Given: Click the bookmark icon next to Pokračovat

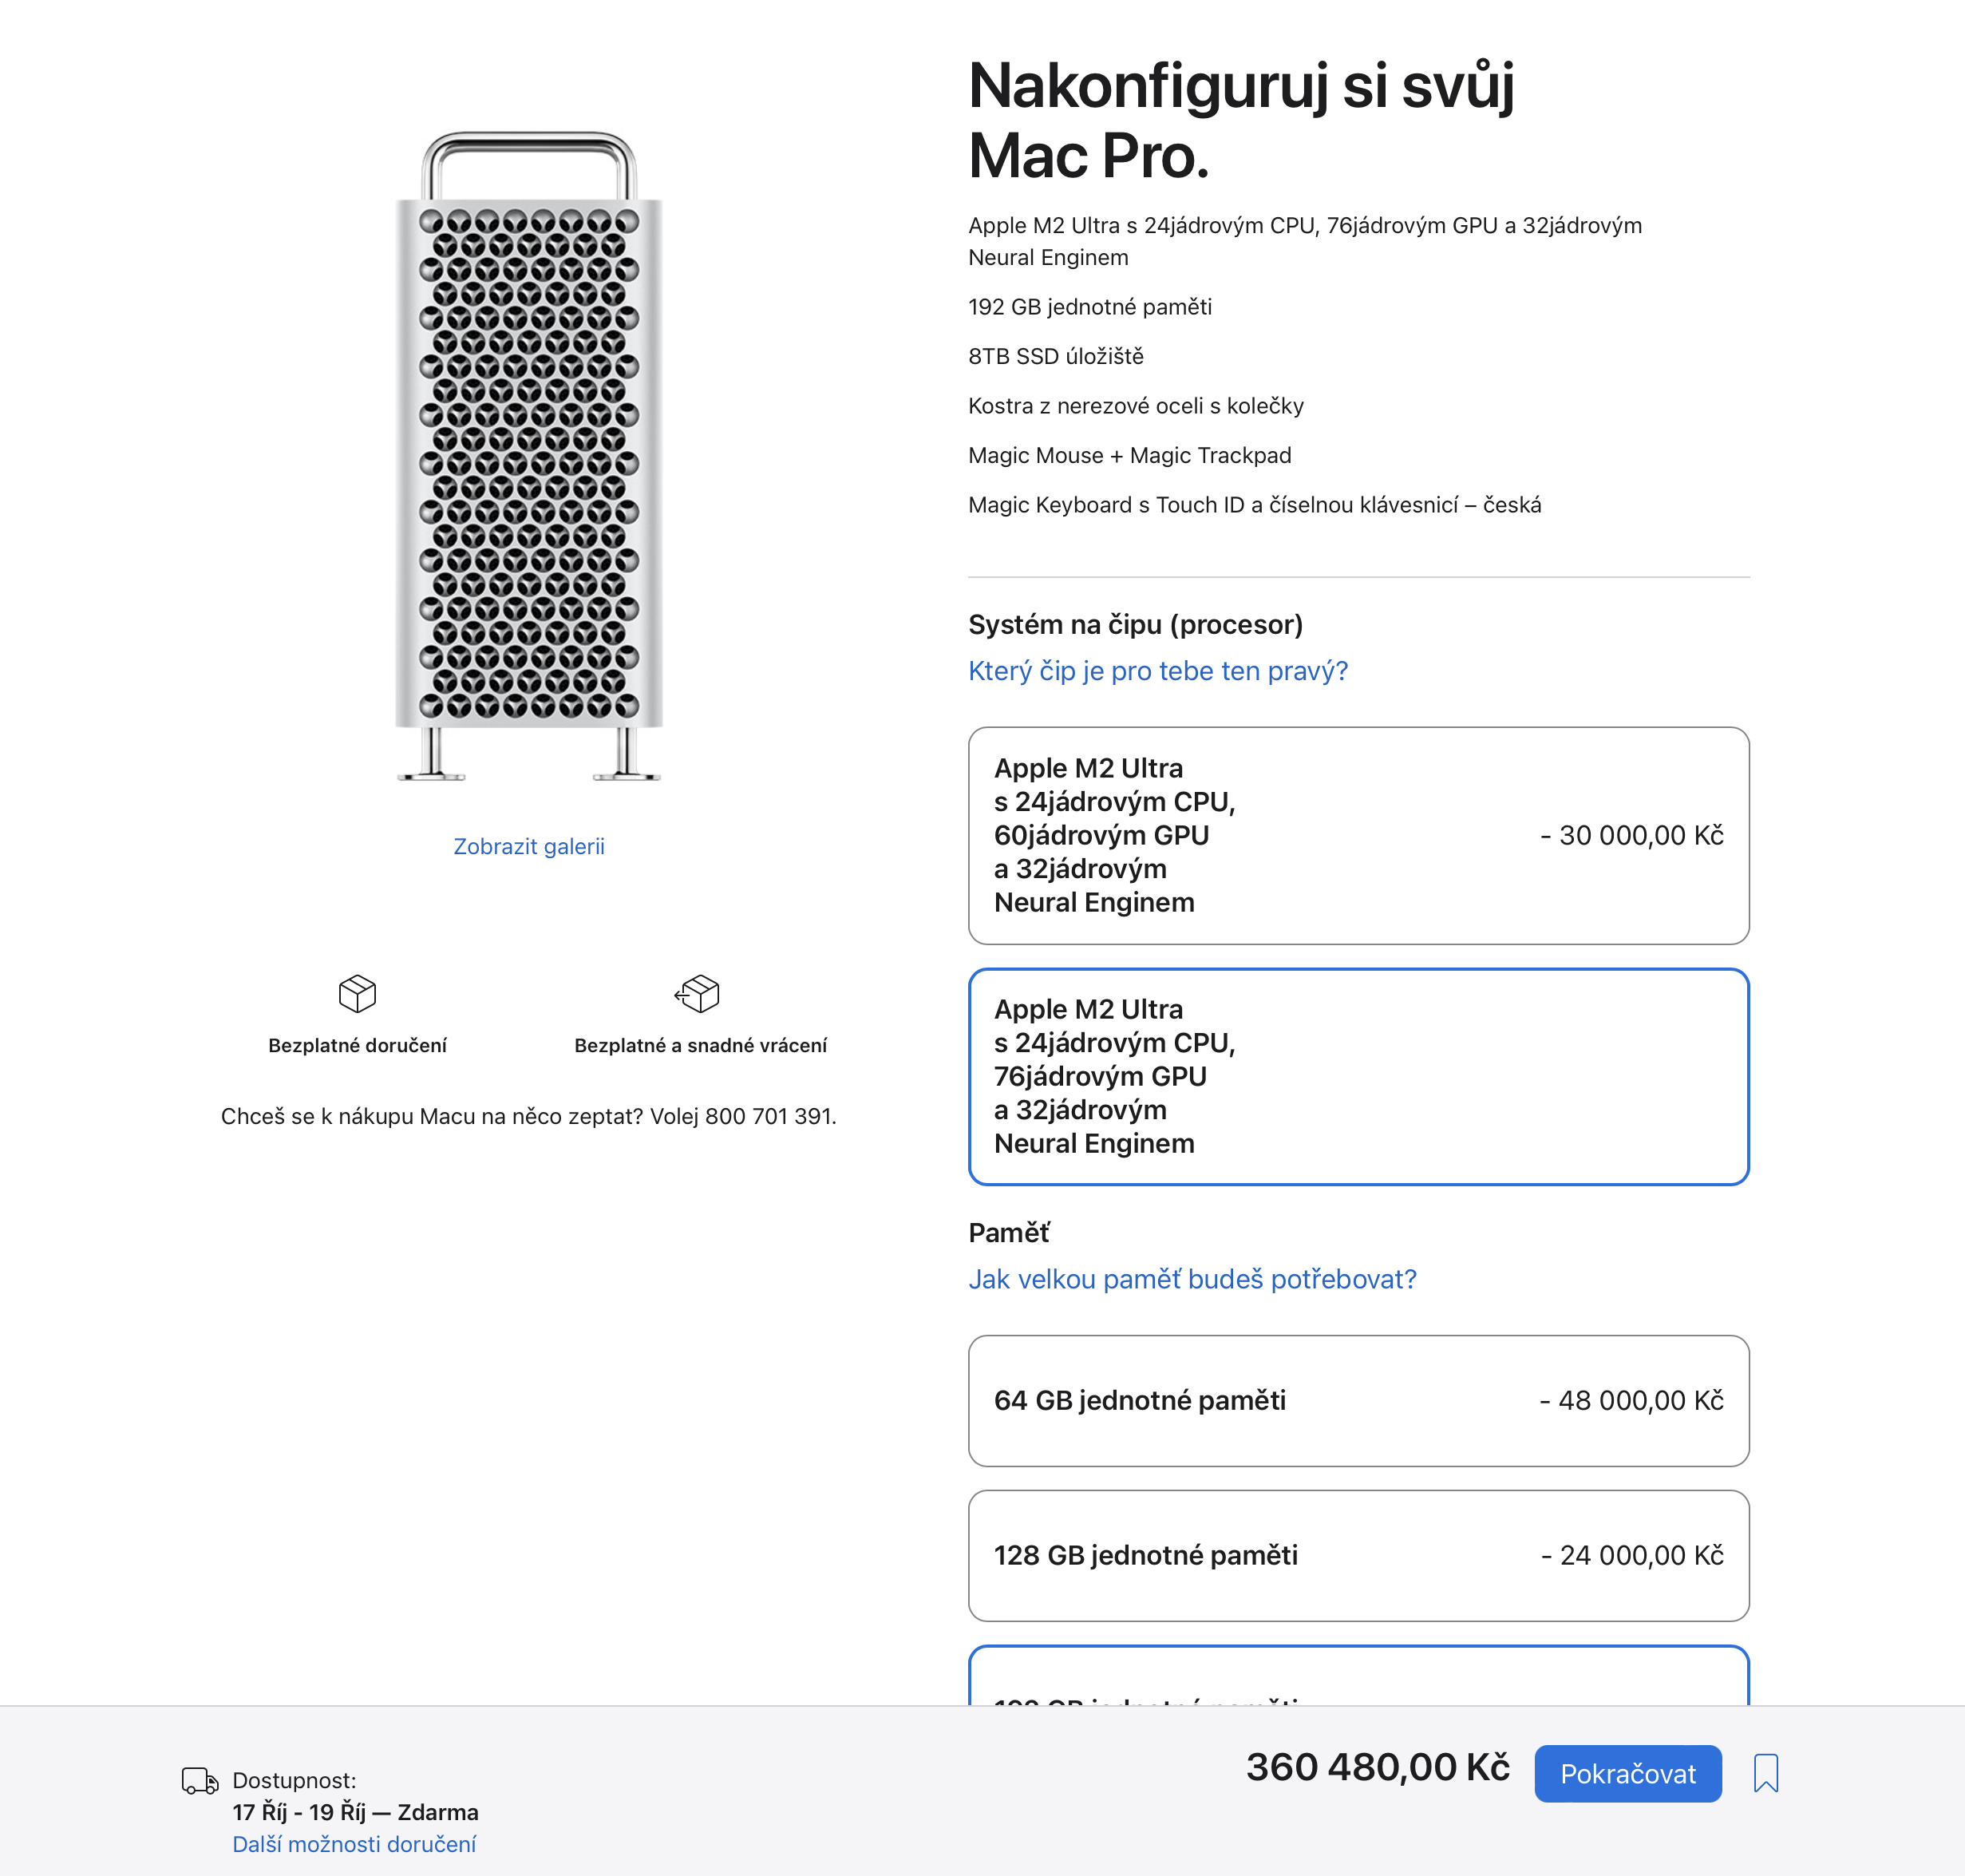Looking at the screenshot, I should pyautogui.click(x=1766, y=1773).
